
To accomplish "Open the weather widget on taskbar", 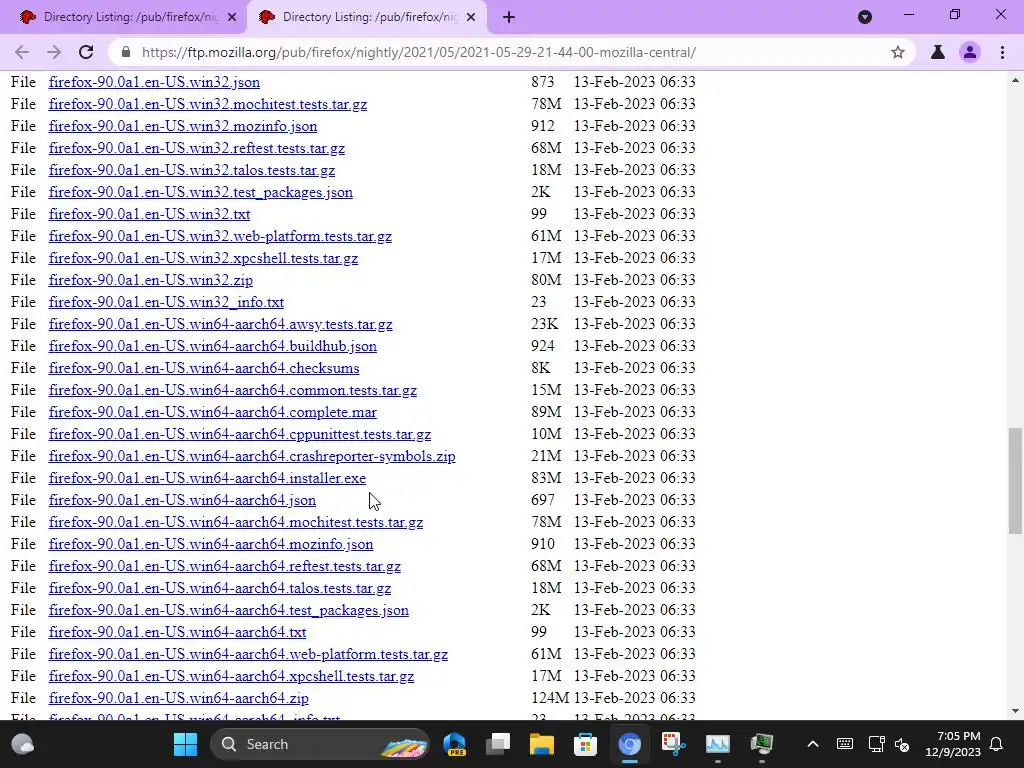I will tap(23, 744).
